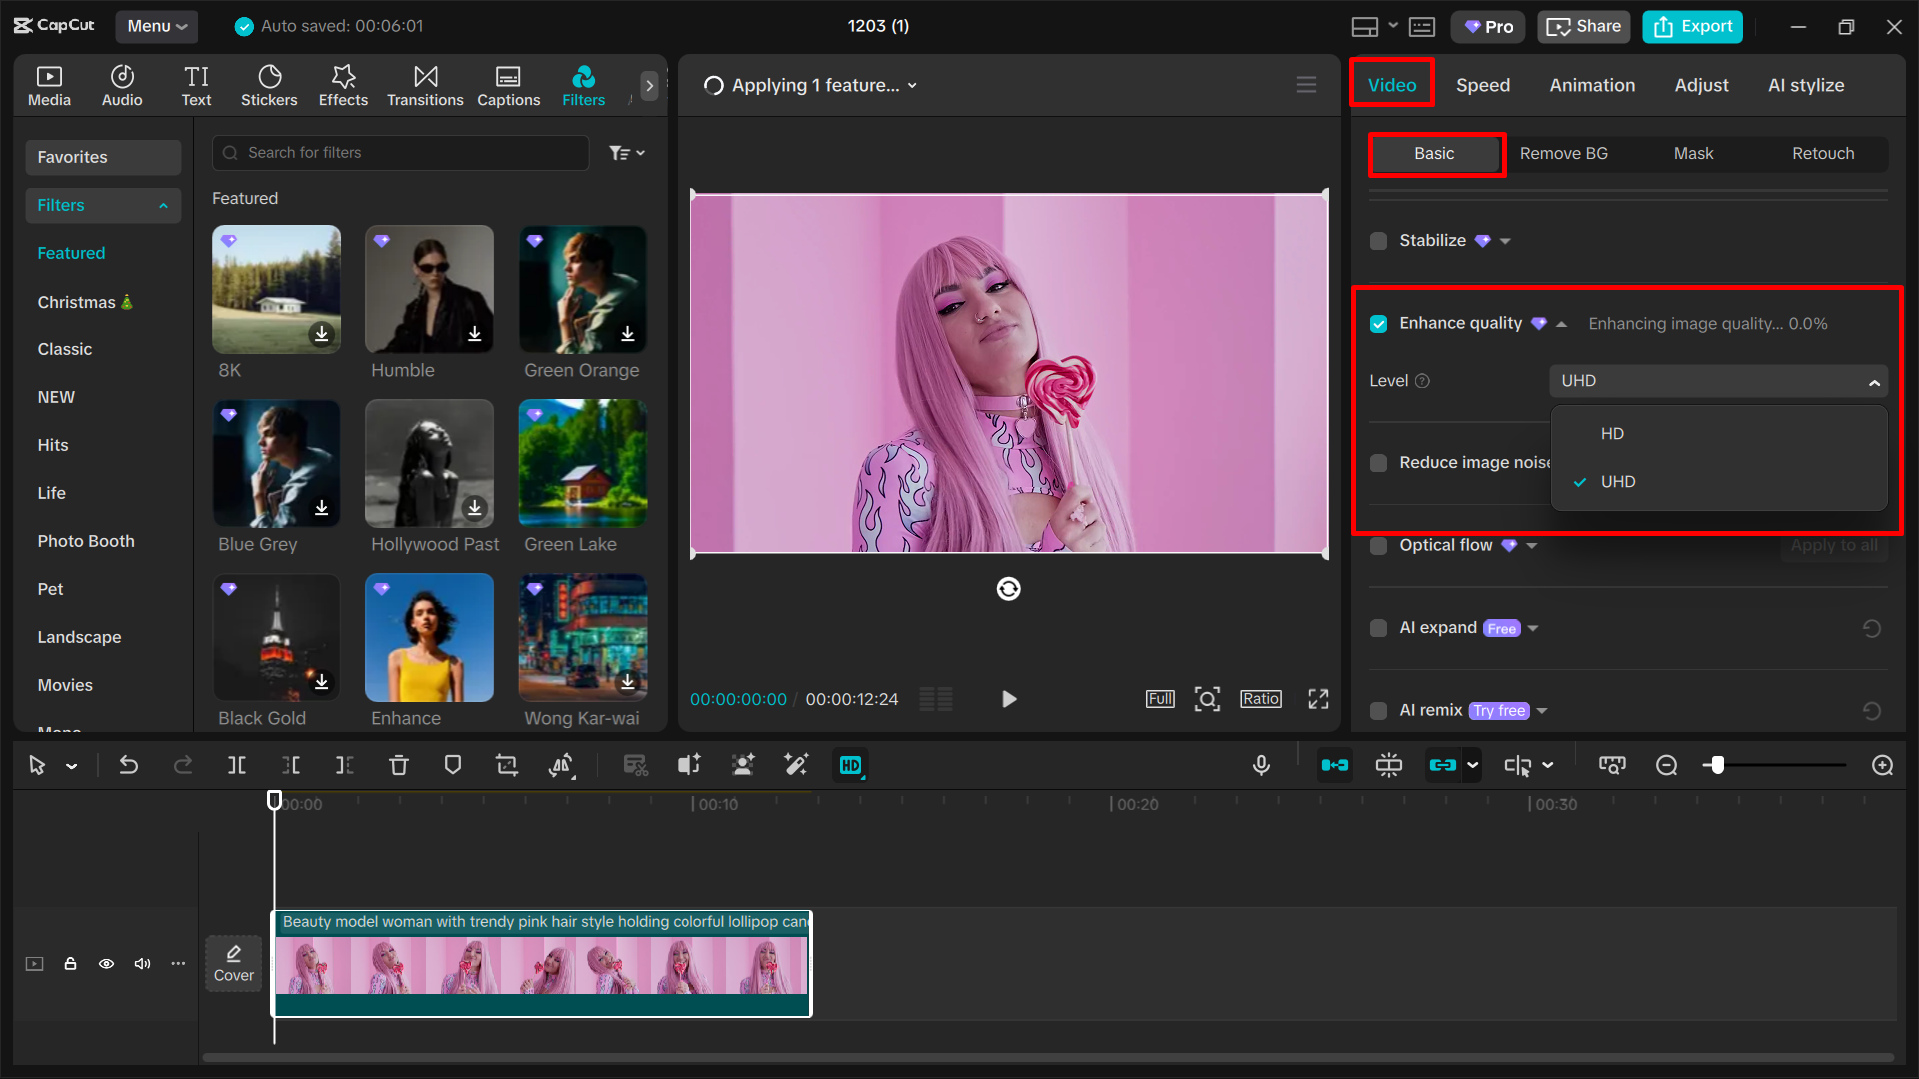Select the Transitions tool
This screenshot has height=1079, width=1919.
pos(425,85)
